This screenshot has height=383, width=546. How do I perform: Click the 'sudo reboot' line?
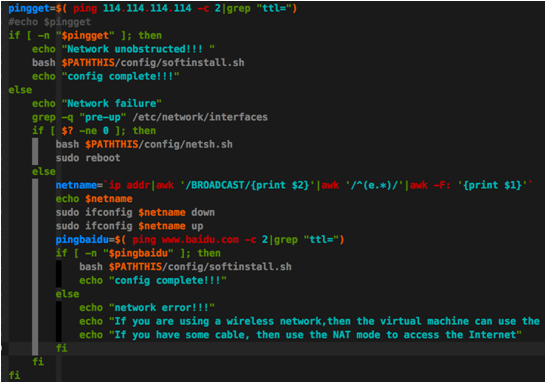click(x=88, y=158)
